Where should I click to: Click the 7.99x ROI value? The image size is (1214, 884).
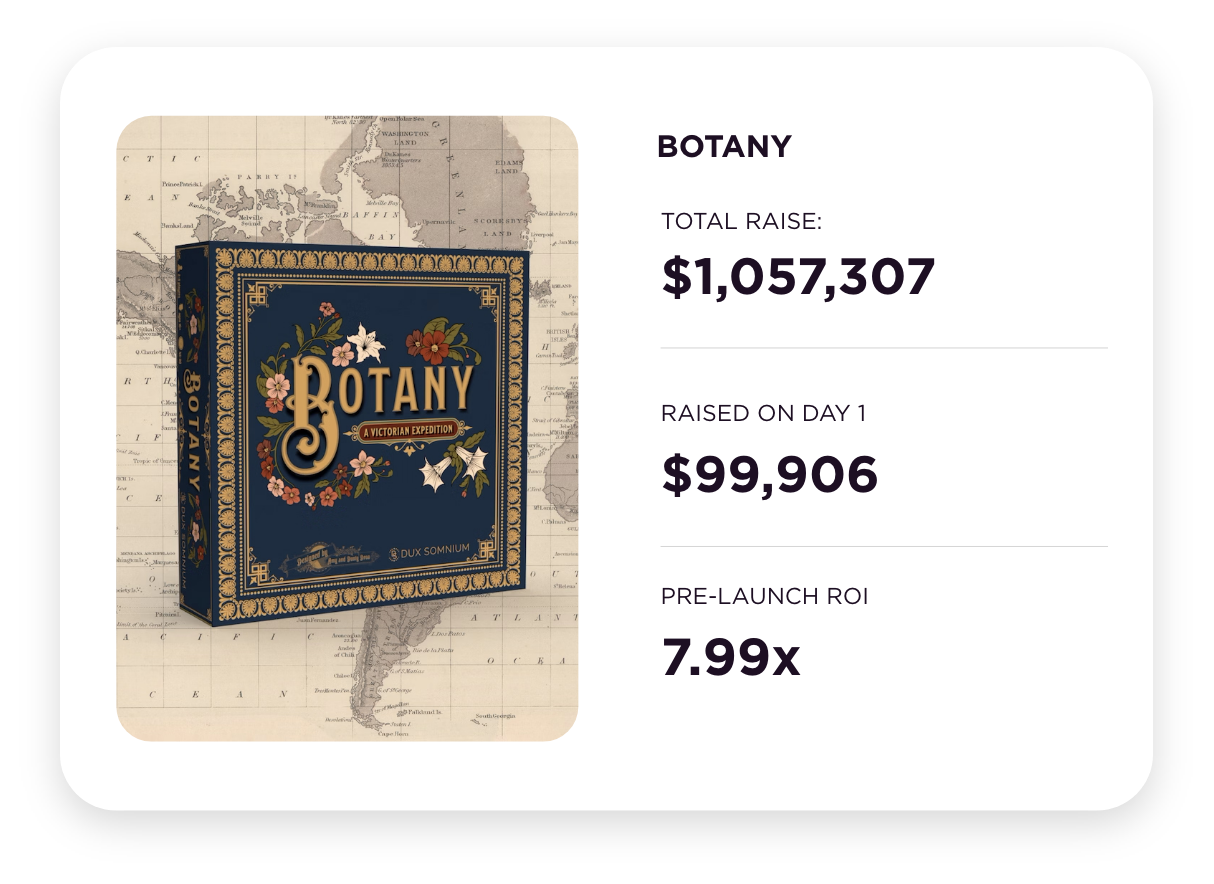pyautogui.click(x=731, y=658)
